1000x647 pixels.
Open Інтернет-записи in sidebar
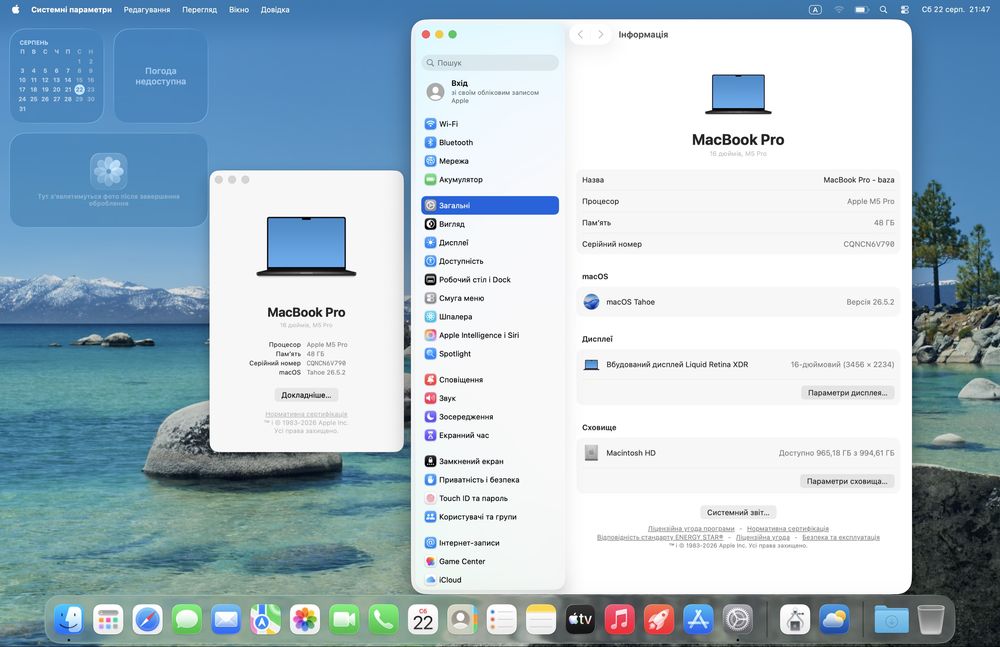coord(490,543)
